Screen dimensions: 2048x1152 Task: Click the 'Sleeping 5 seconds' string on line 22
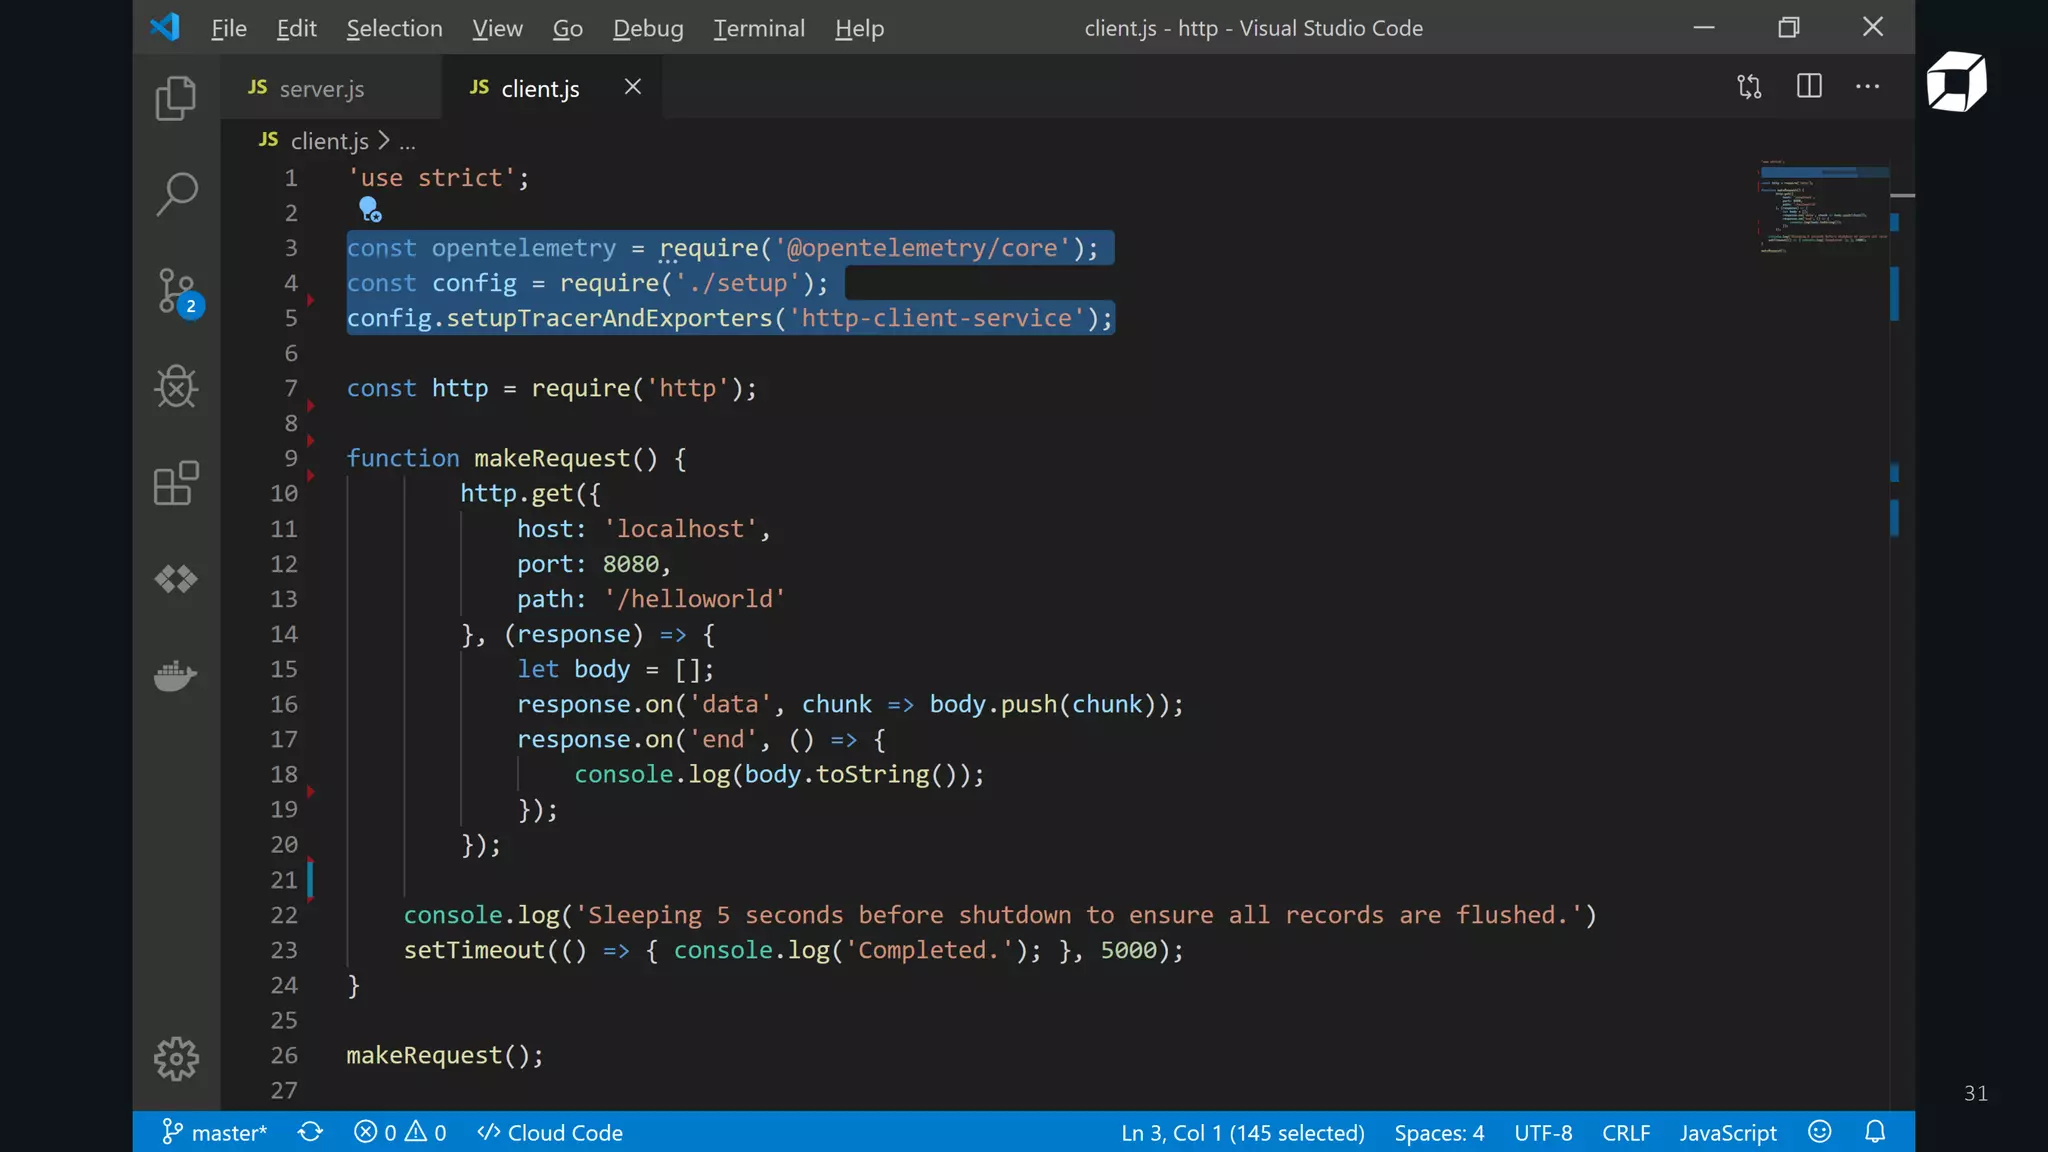pyautogui.click(x=1080, y=915)
